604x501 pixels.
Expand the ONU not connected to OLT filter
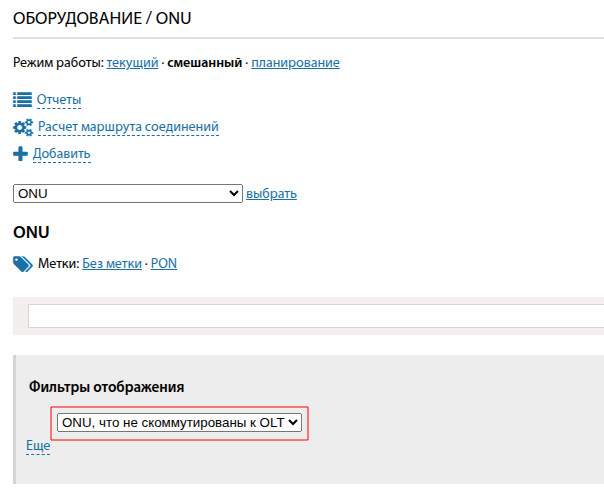(x=179, y=423)
